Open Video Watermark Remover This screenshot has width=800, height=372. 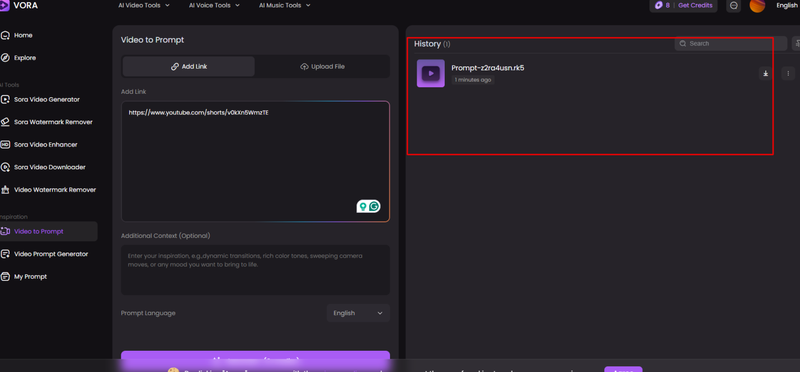[55, 190]
